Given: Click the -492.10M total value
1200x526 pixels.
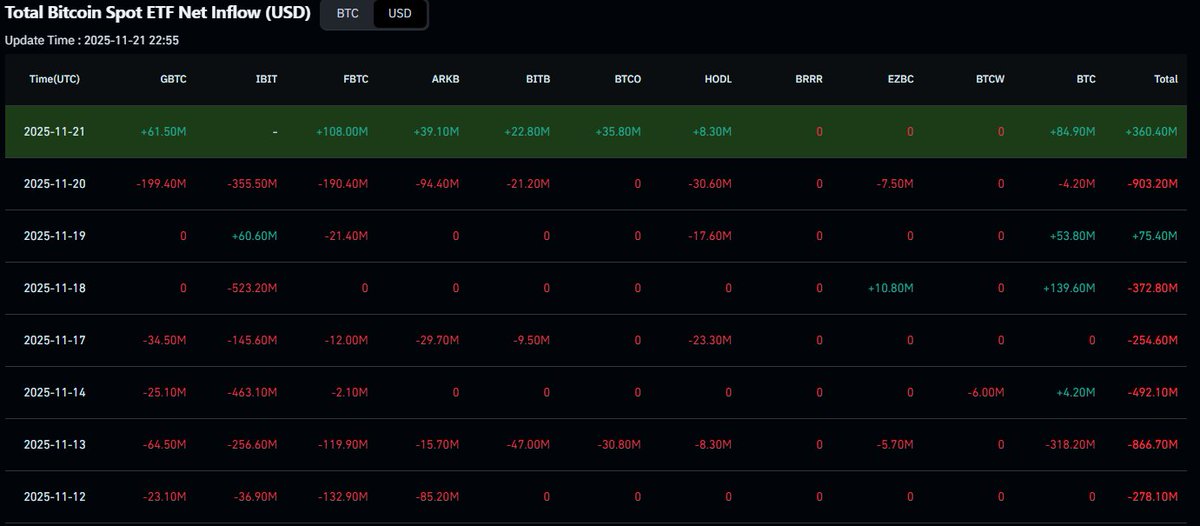Looking at the screenshot, I should (1152, 392).
